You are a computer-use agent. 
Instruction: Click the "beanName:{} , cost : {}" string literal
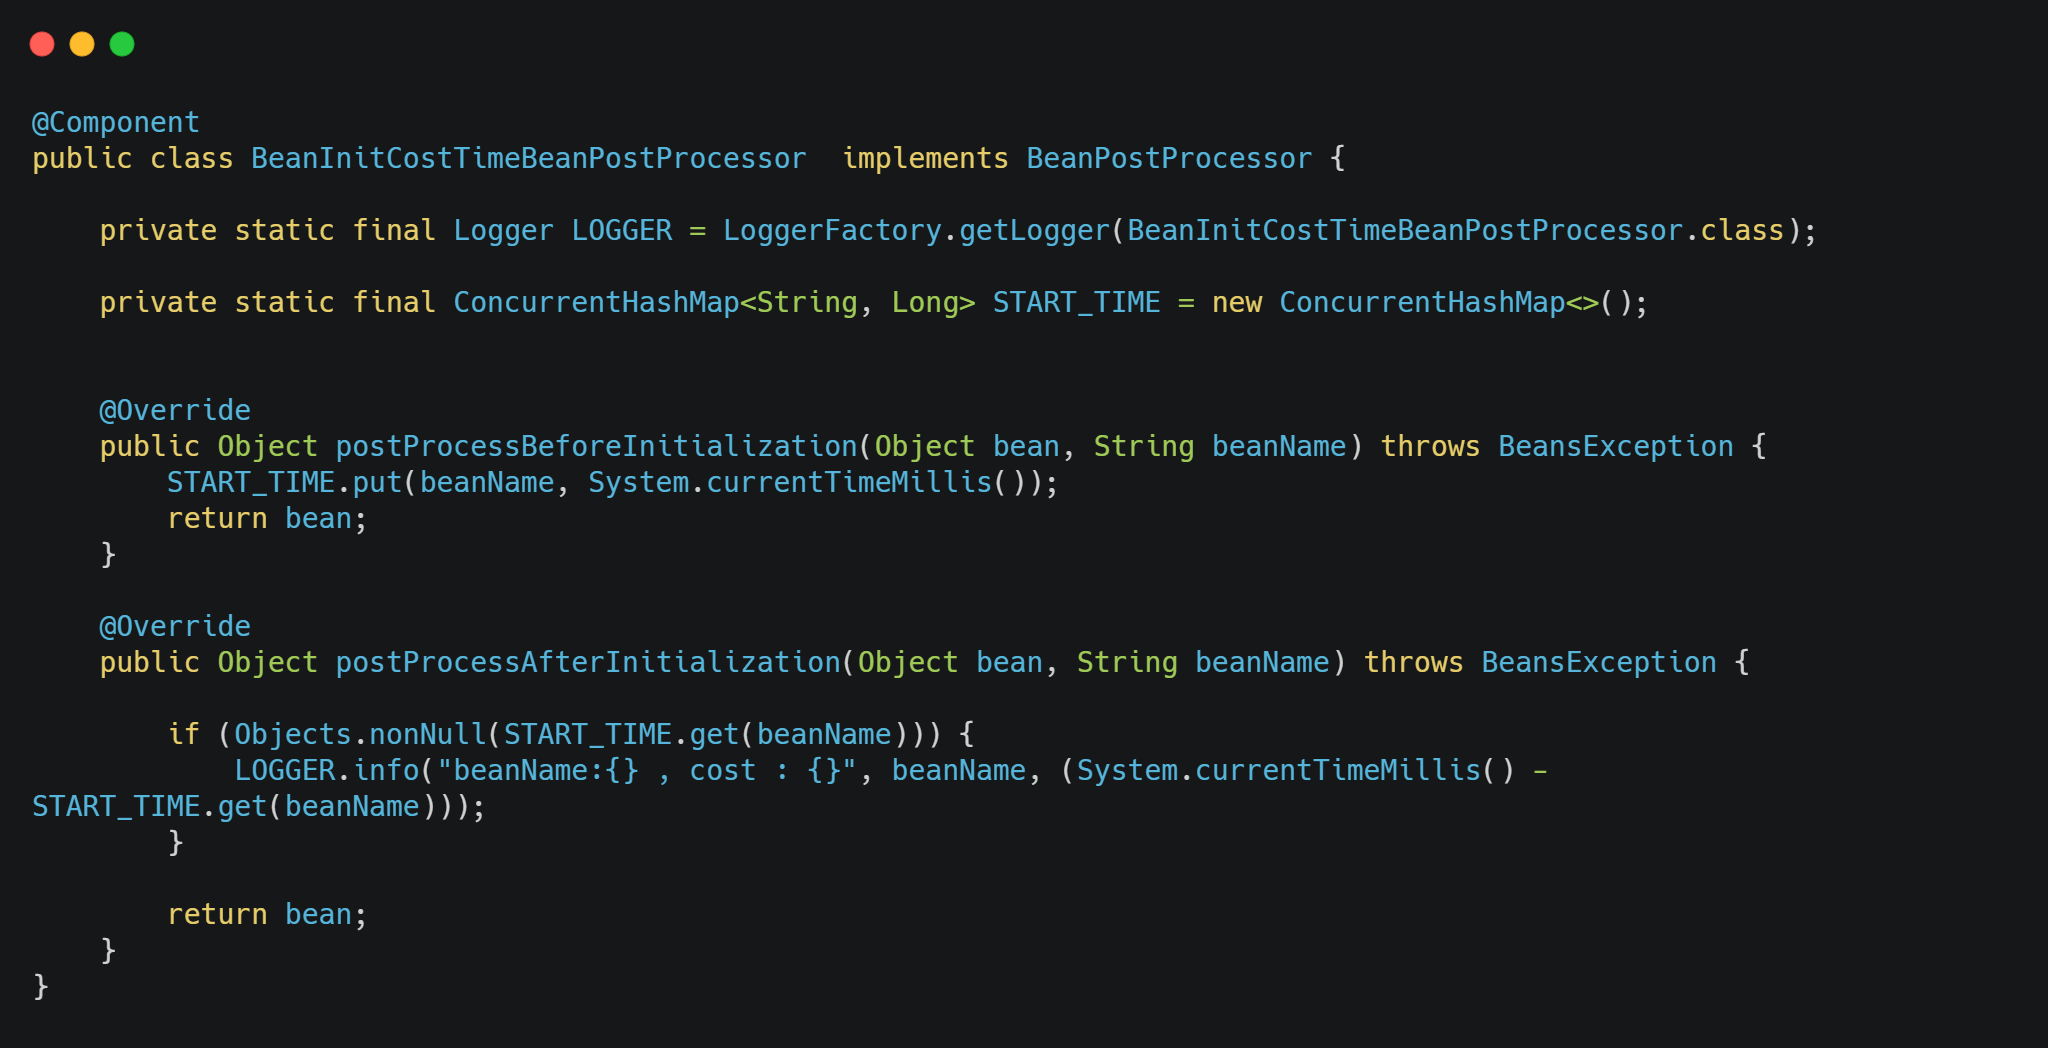[x=647, y=770]
